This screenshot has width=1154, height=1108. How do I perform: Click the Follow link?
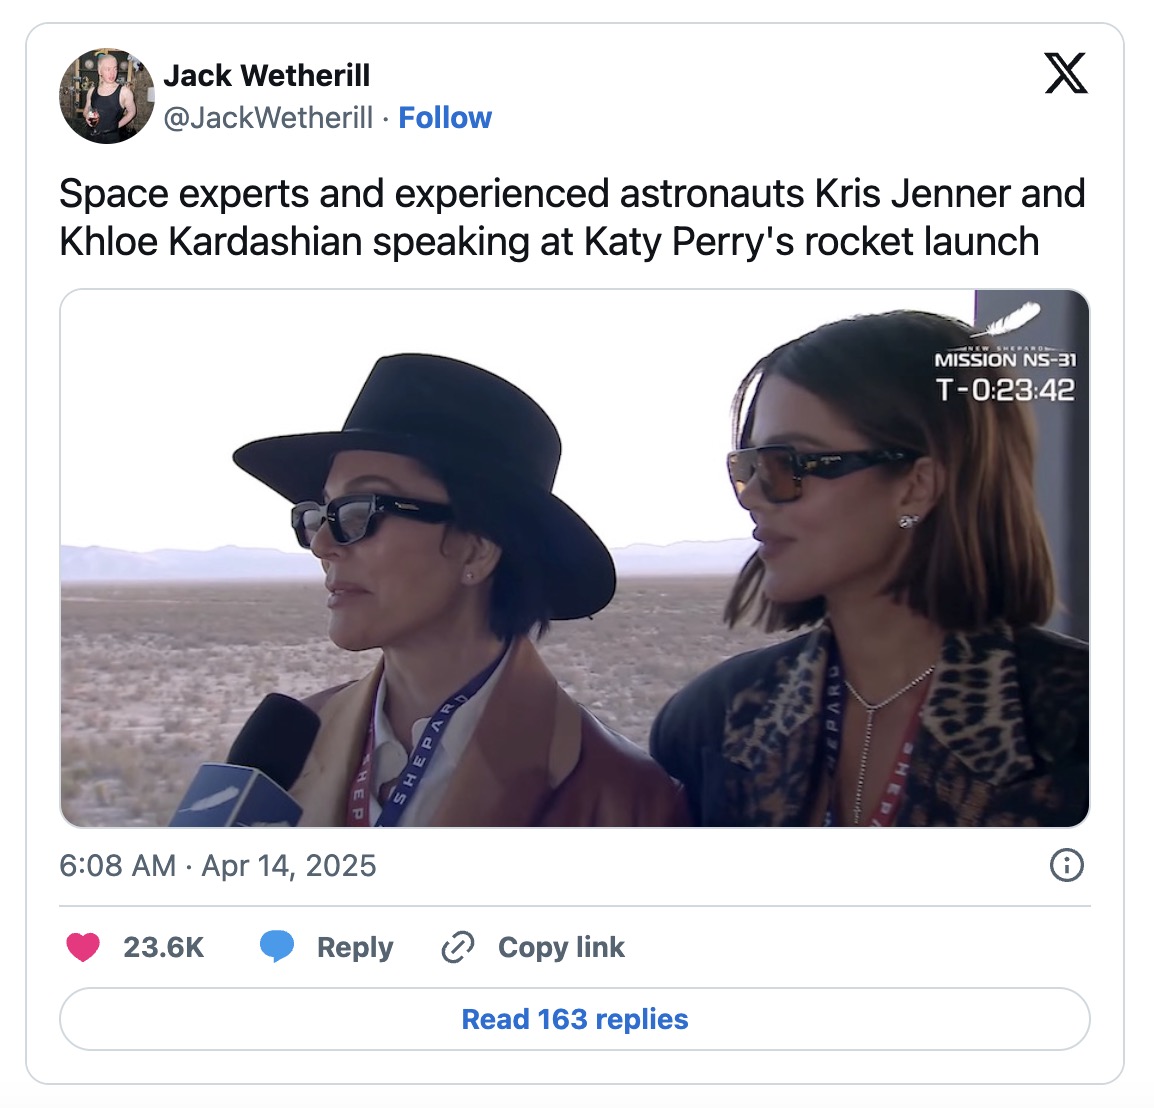(x=446, y=117)
